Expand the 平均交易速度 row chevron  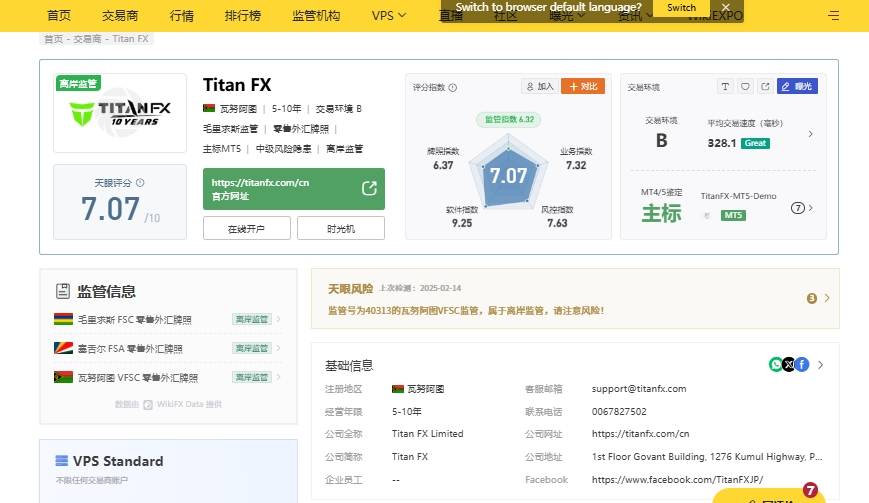(810, 134)
